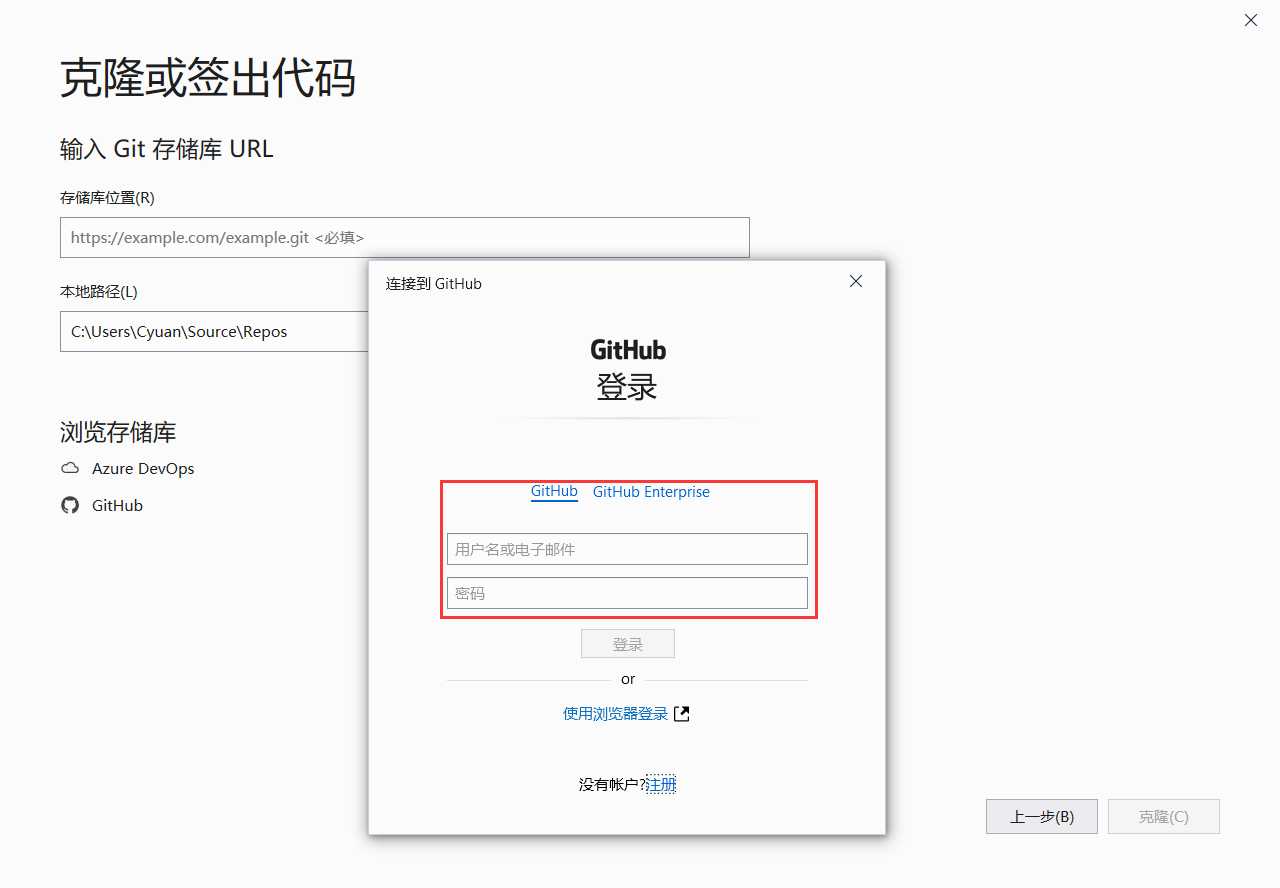Screen dimensions: 1280x888
Task: Click the 存储库位置 URL input field
Action: 405,238
